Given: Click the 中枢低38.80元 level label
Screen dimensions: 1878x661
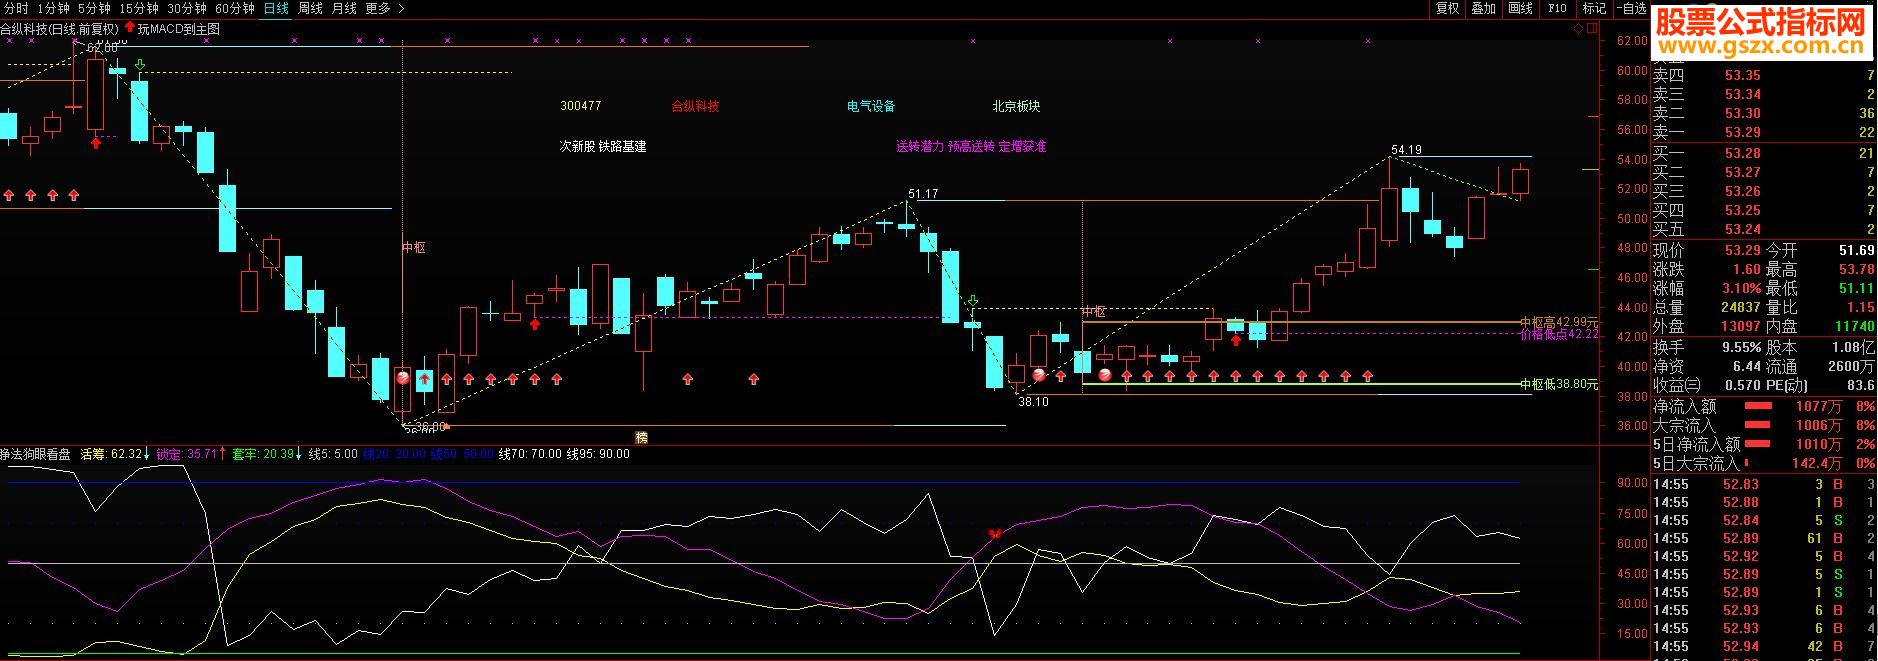Looking at the screenshot, I should pyautogui.click(x=1559, y=384).
